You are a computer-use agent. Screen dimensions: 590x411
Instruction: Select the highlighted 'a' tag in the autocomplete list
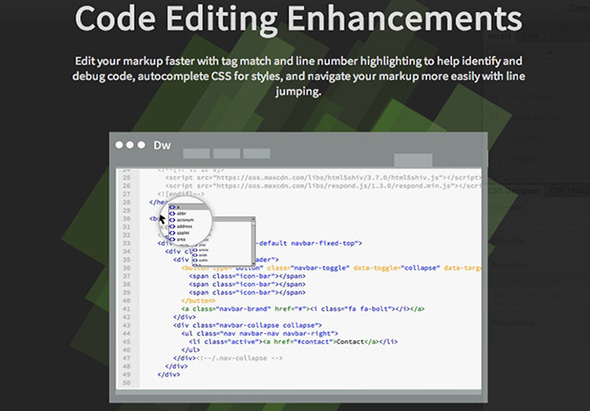pyautogui.click(x=188, y=207)
